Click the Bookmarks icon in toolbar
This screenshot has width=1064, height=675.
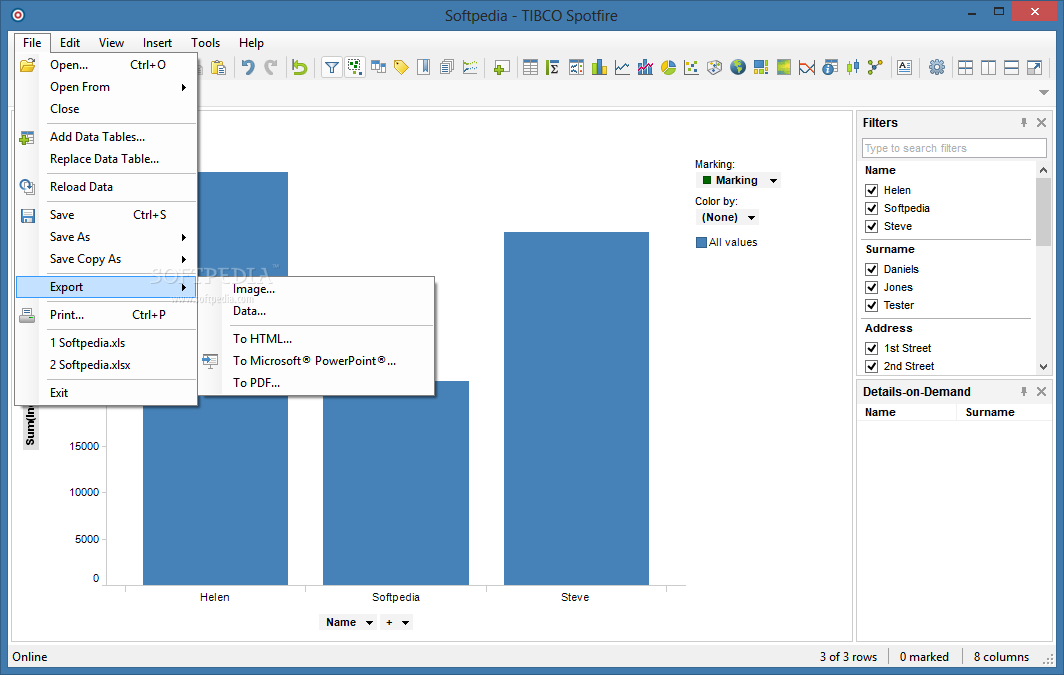[423, 67]
